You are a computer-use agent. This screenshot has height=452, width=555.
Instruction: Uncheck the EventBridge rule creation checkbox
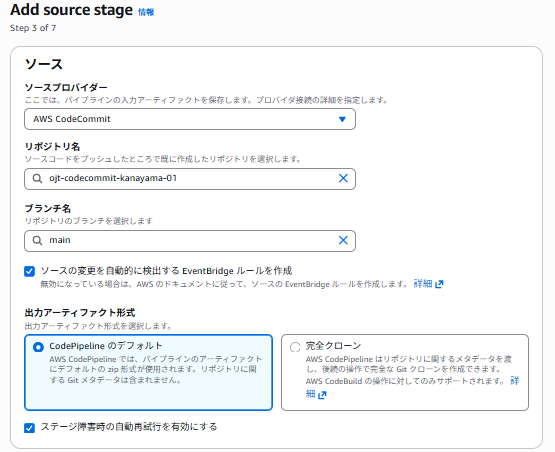(30, 271)
